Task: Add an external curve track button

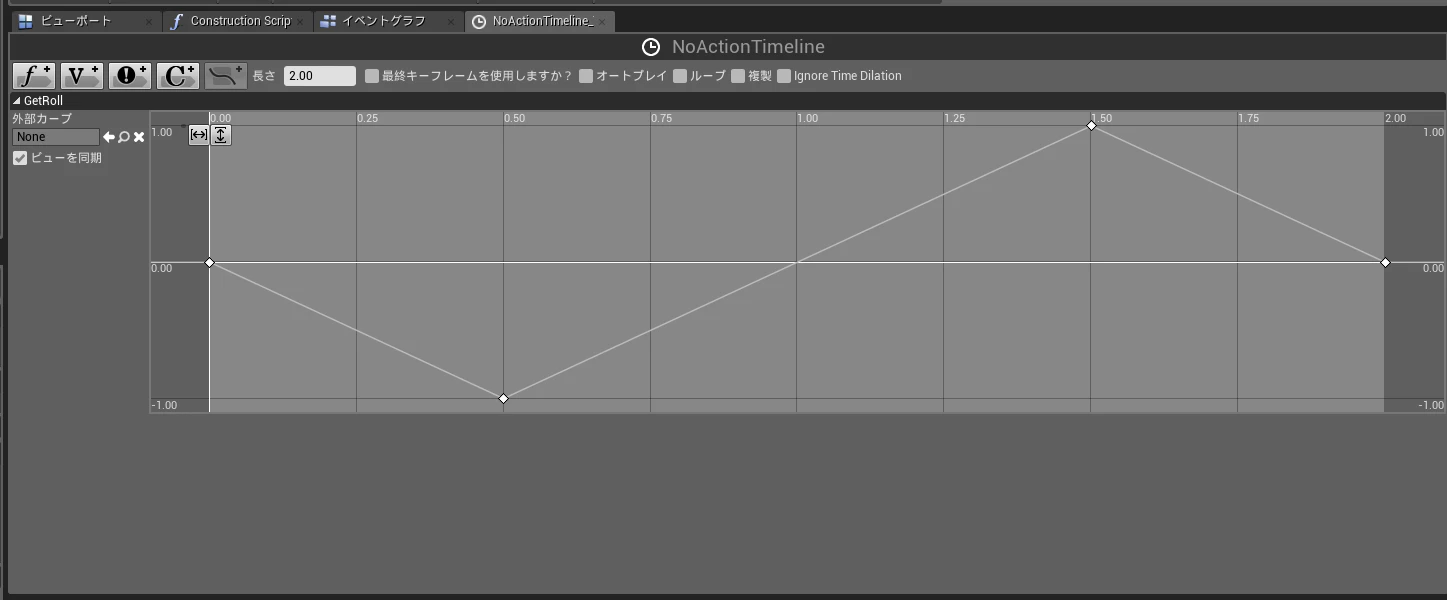Action: (226, 76)
